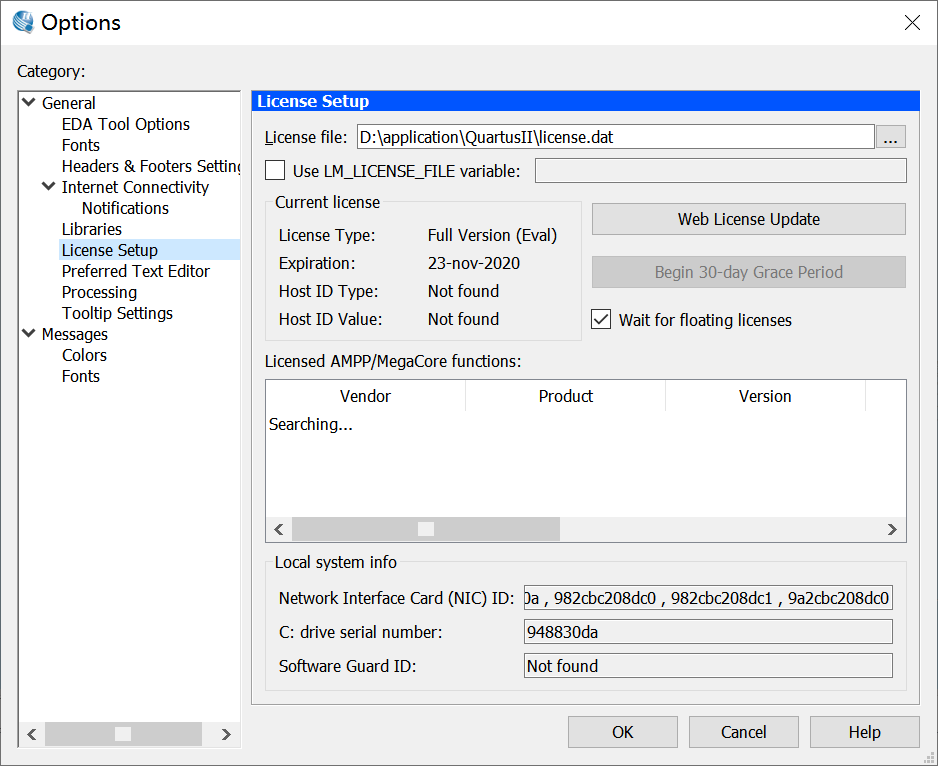The width and height of the screenshot is (938, 766).
Task: Select Preferred Text Editor settings
Action: 135,271
